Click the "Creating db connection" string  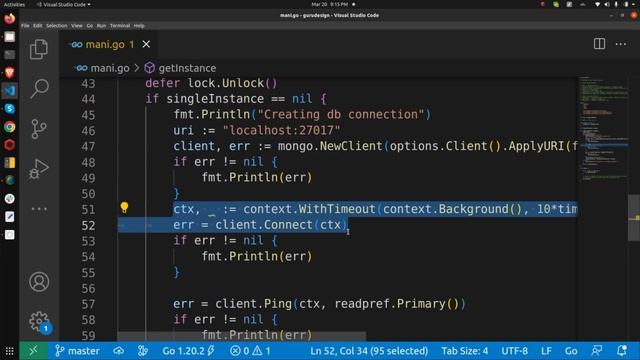(x=340, y=114)
